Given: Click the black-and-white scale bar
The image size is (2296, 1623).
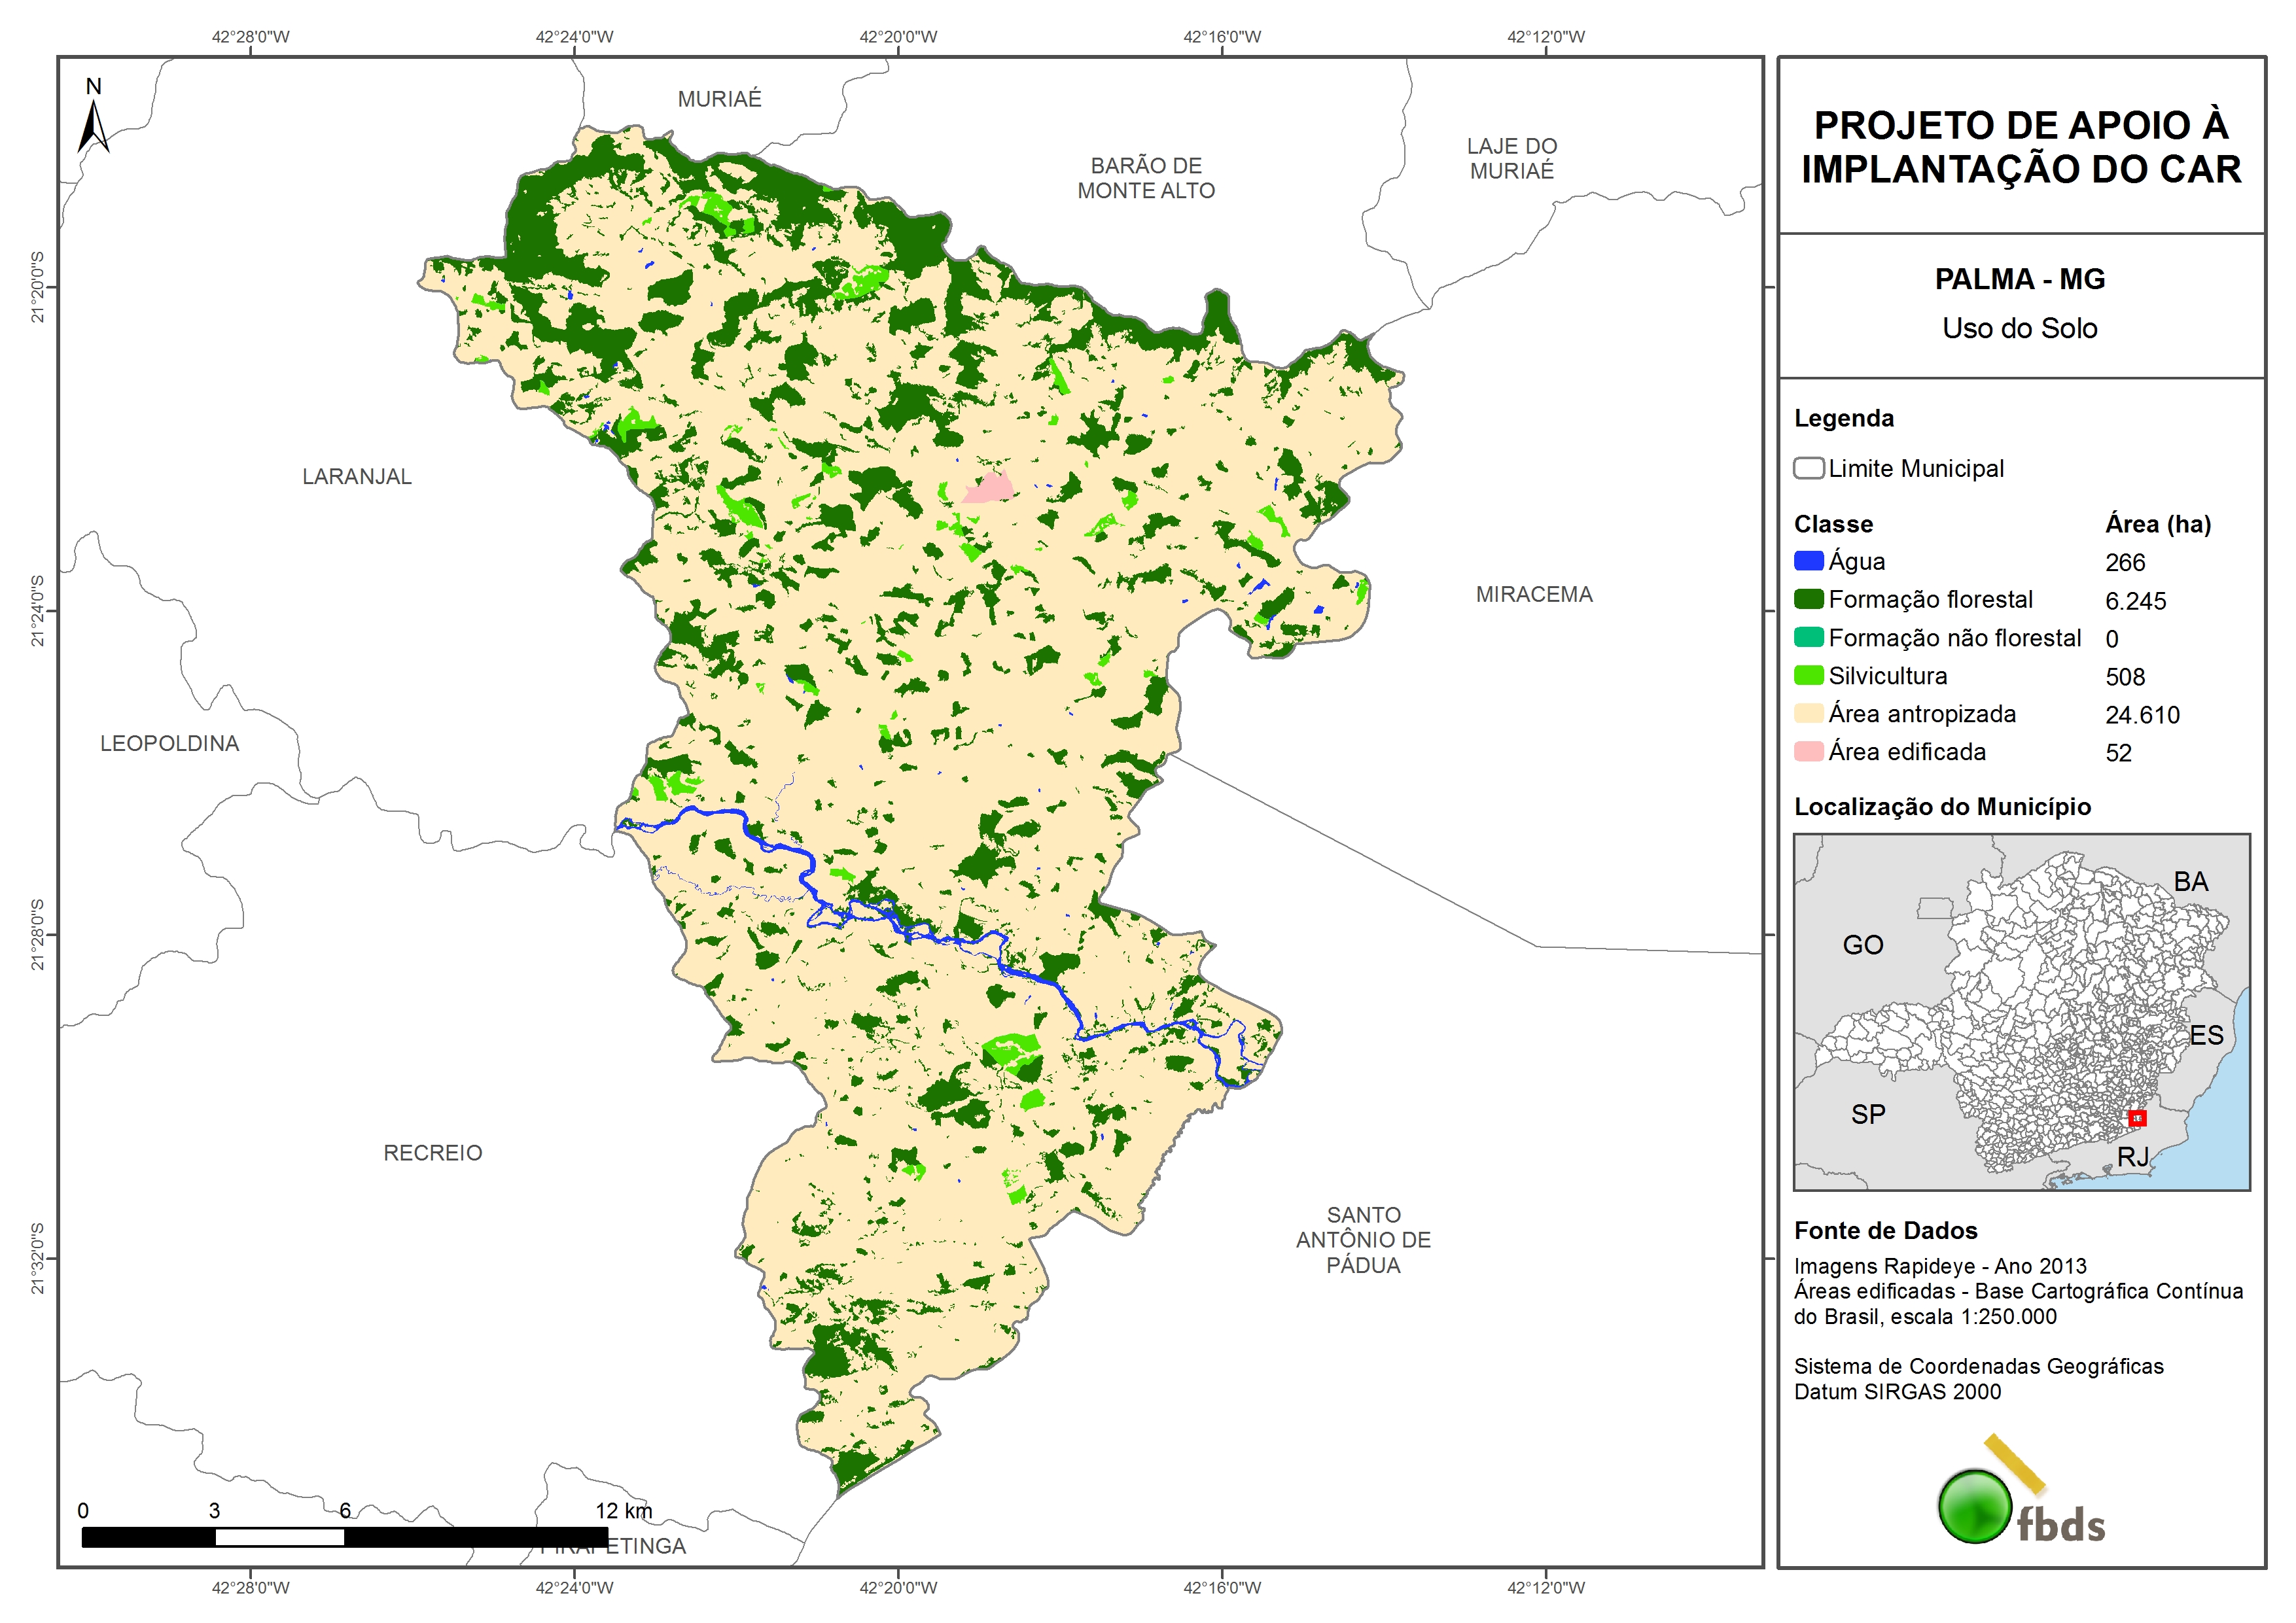Looking at the screenshot, I should (344, 1537).
